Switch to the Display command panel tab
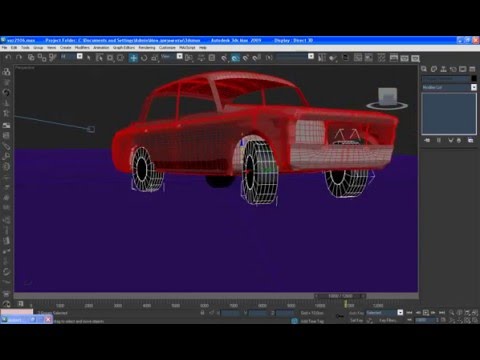The width and height of the screenshot is (480, 360). point(462,69)
